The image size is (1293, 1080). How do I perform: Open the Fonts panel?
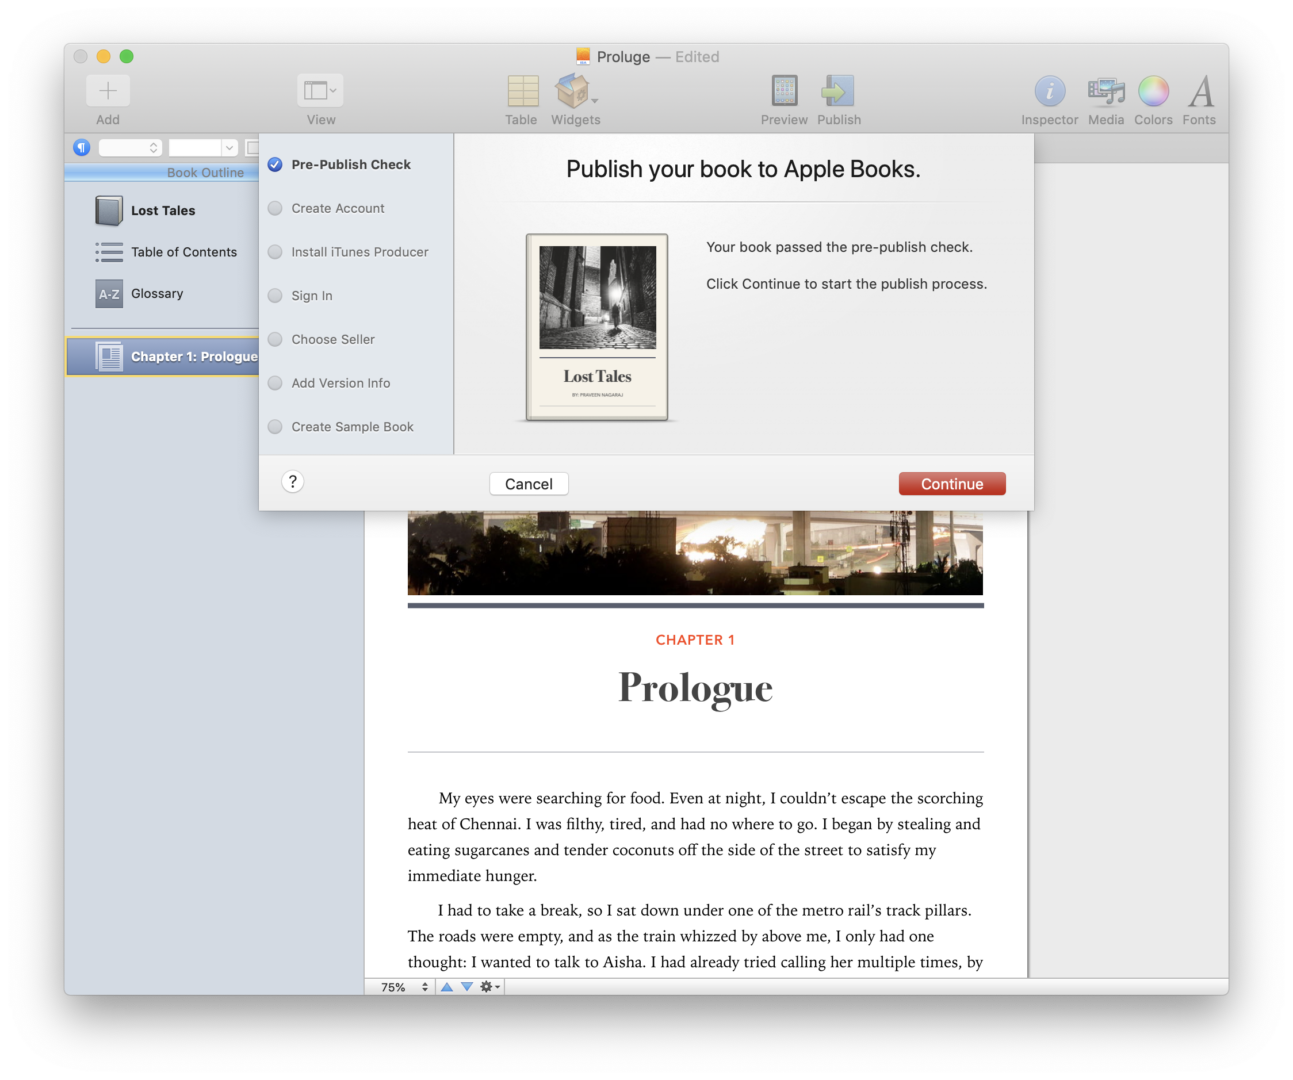pyautogui.click(x=1200, y=91)
